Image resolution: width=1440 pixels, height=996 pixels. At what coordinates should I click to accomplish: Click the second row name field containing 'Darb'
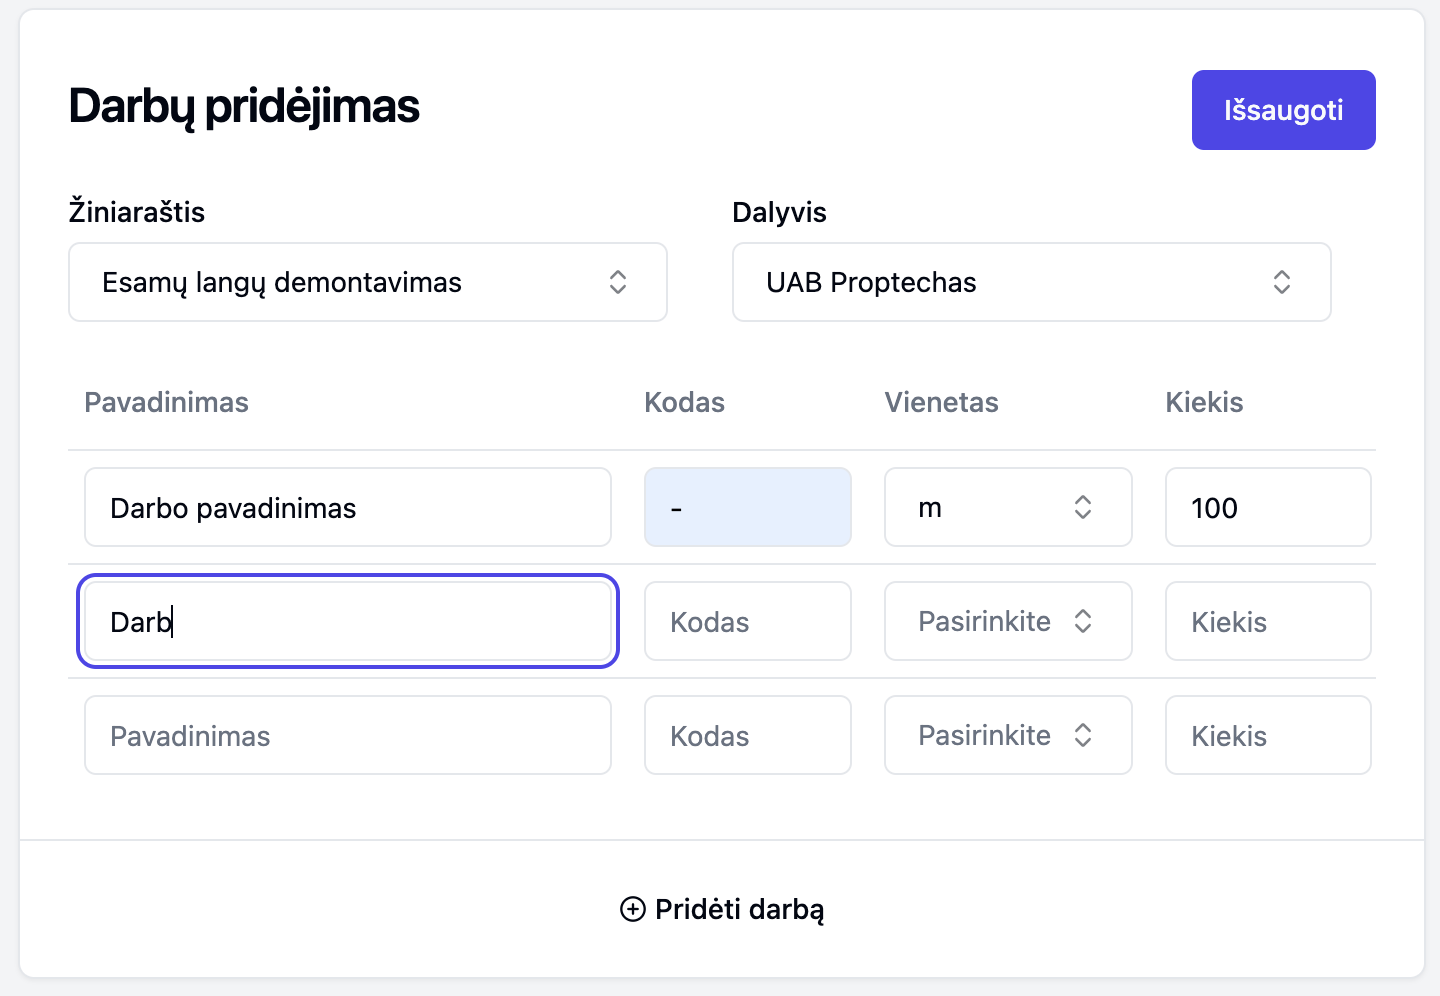[347, 622]
